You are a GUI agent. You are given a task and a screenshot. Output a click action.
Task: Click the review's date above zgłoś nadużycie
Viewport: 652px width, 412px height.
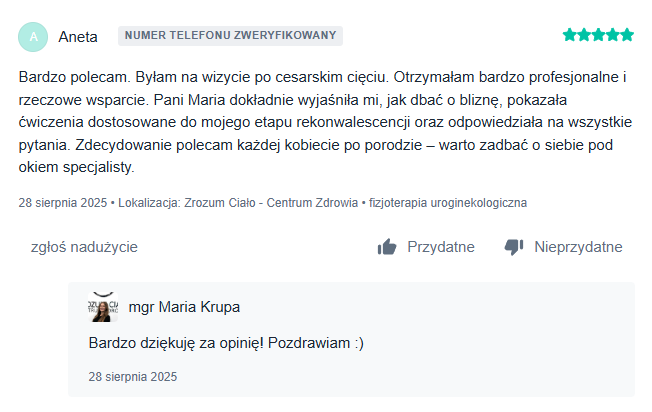tap(64, 202)
